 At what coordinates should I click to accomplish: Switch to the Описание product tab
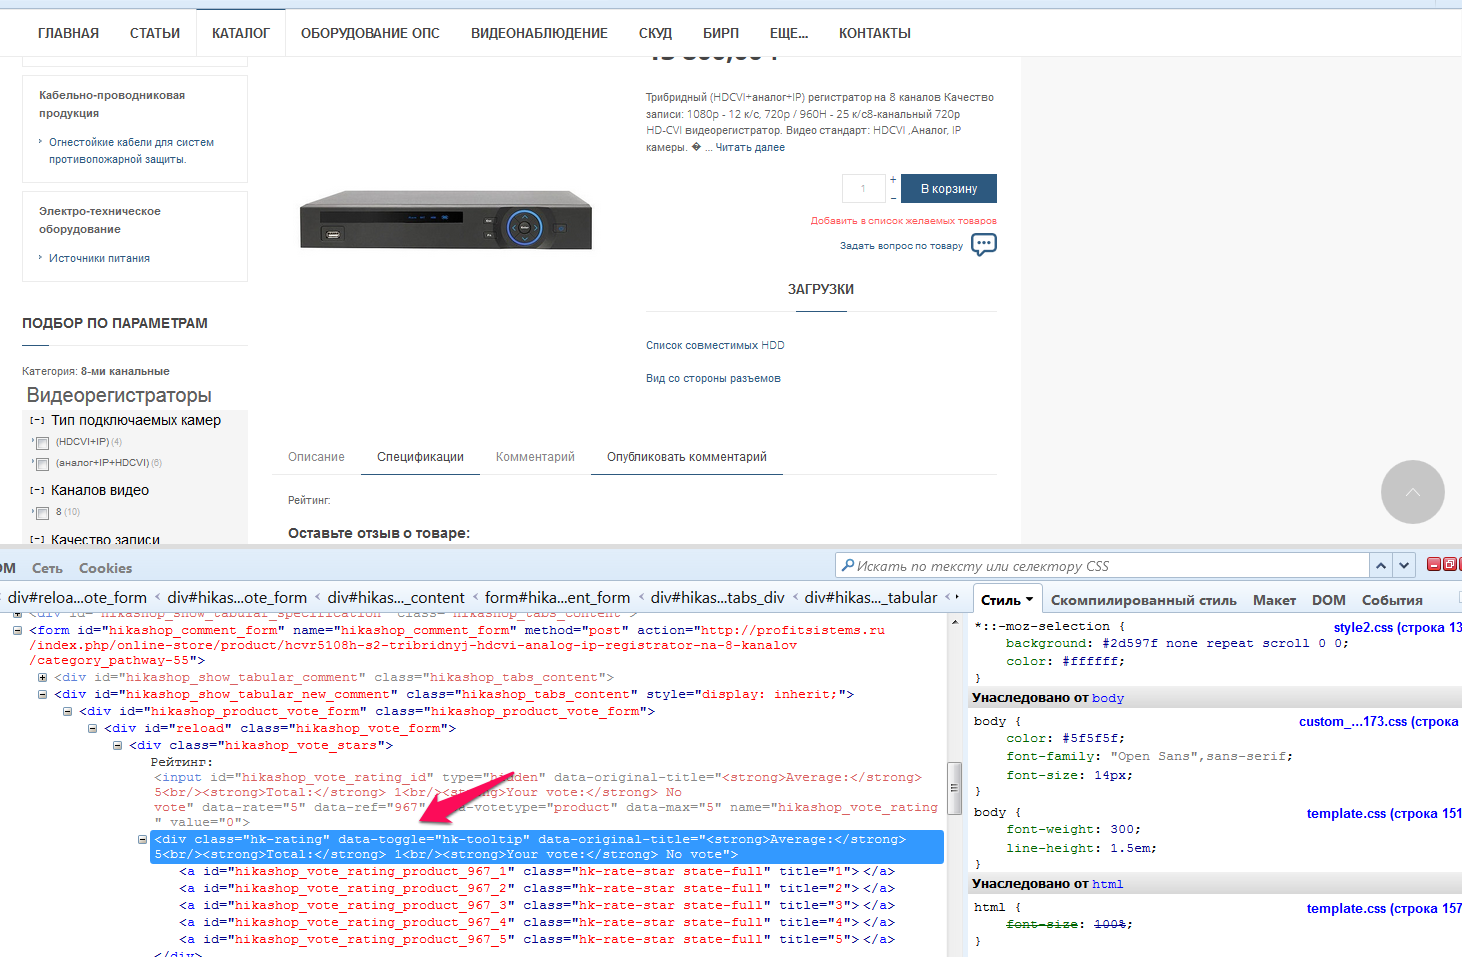pos(316,457)
